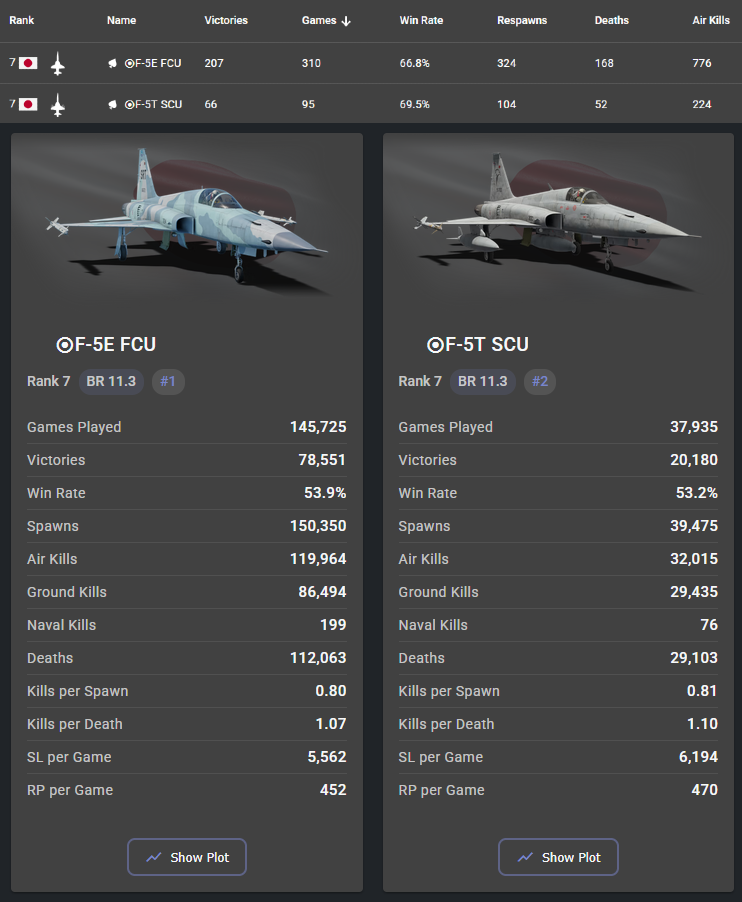Sort the table by Victories column
Screen dimensions: 742x902
[x=226, y=20]
